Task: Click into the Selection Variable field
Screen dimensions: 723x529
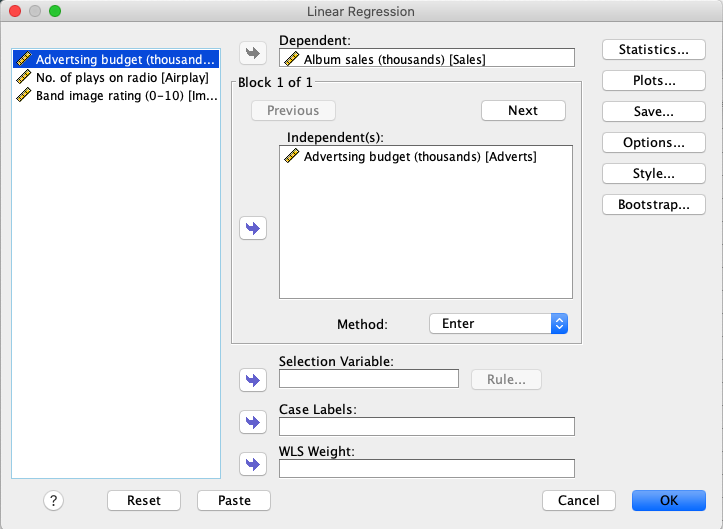Action: click(369, 379)
